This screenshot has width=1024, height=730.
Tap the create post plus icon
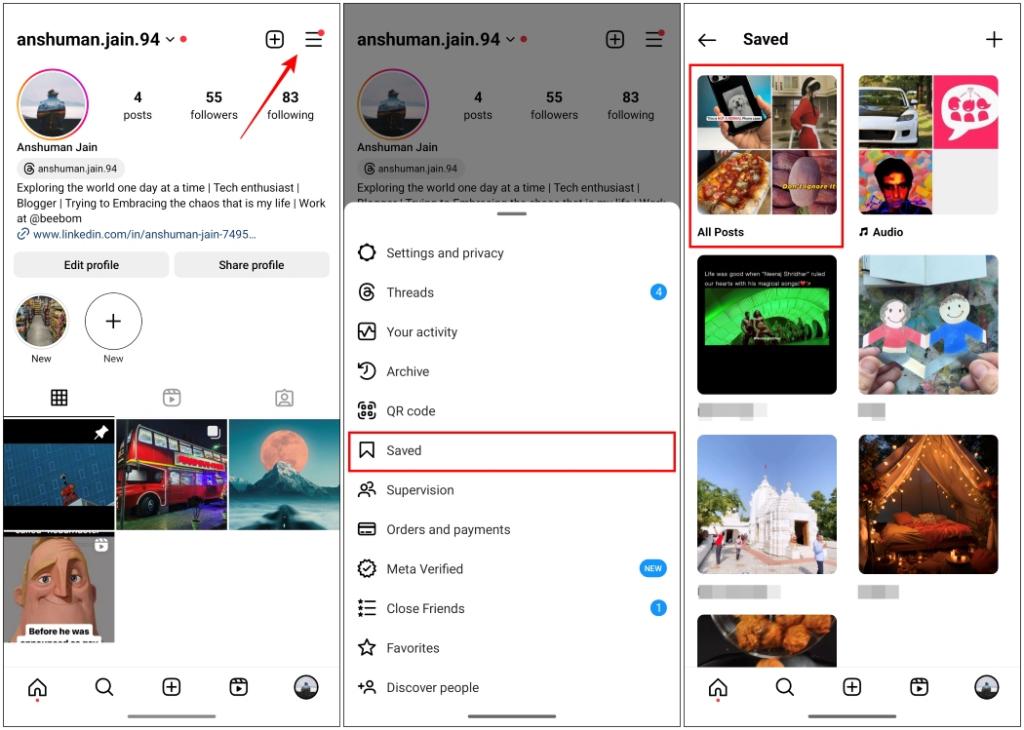(274, 38)
